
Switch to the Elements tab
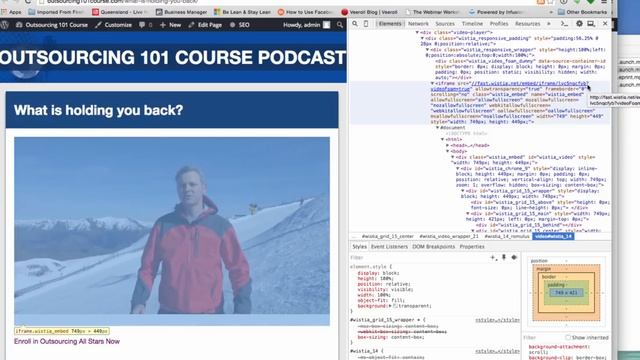(x=390, y=24)
